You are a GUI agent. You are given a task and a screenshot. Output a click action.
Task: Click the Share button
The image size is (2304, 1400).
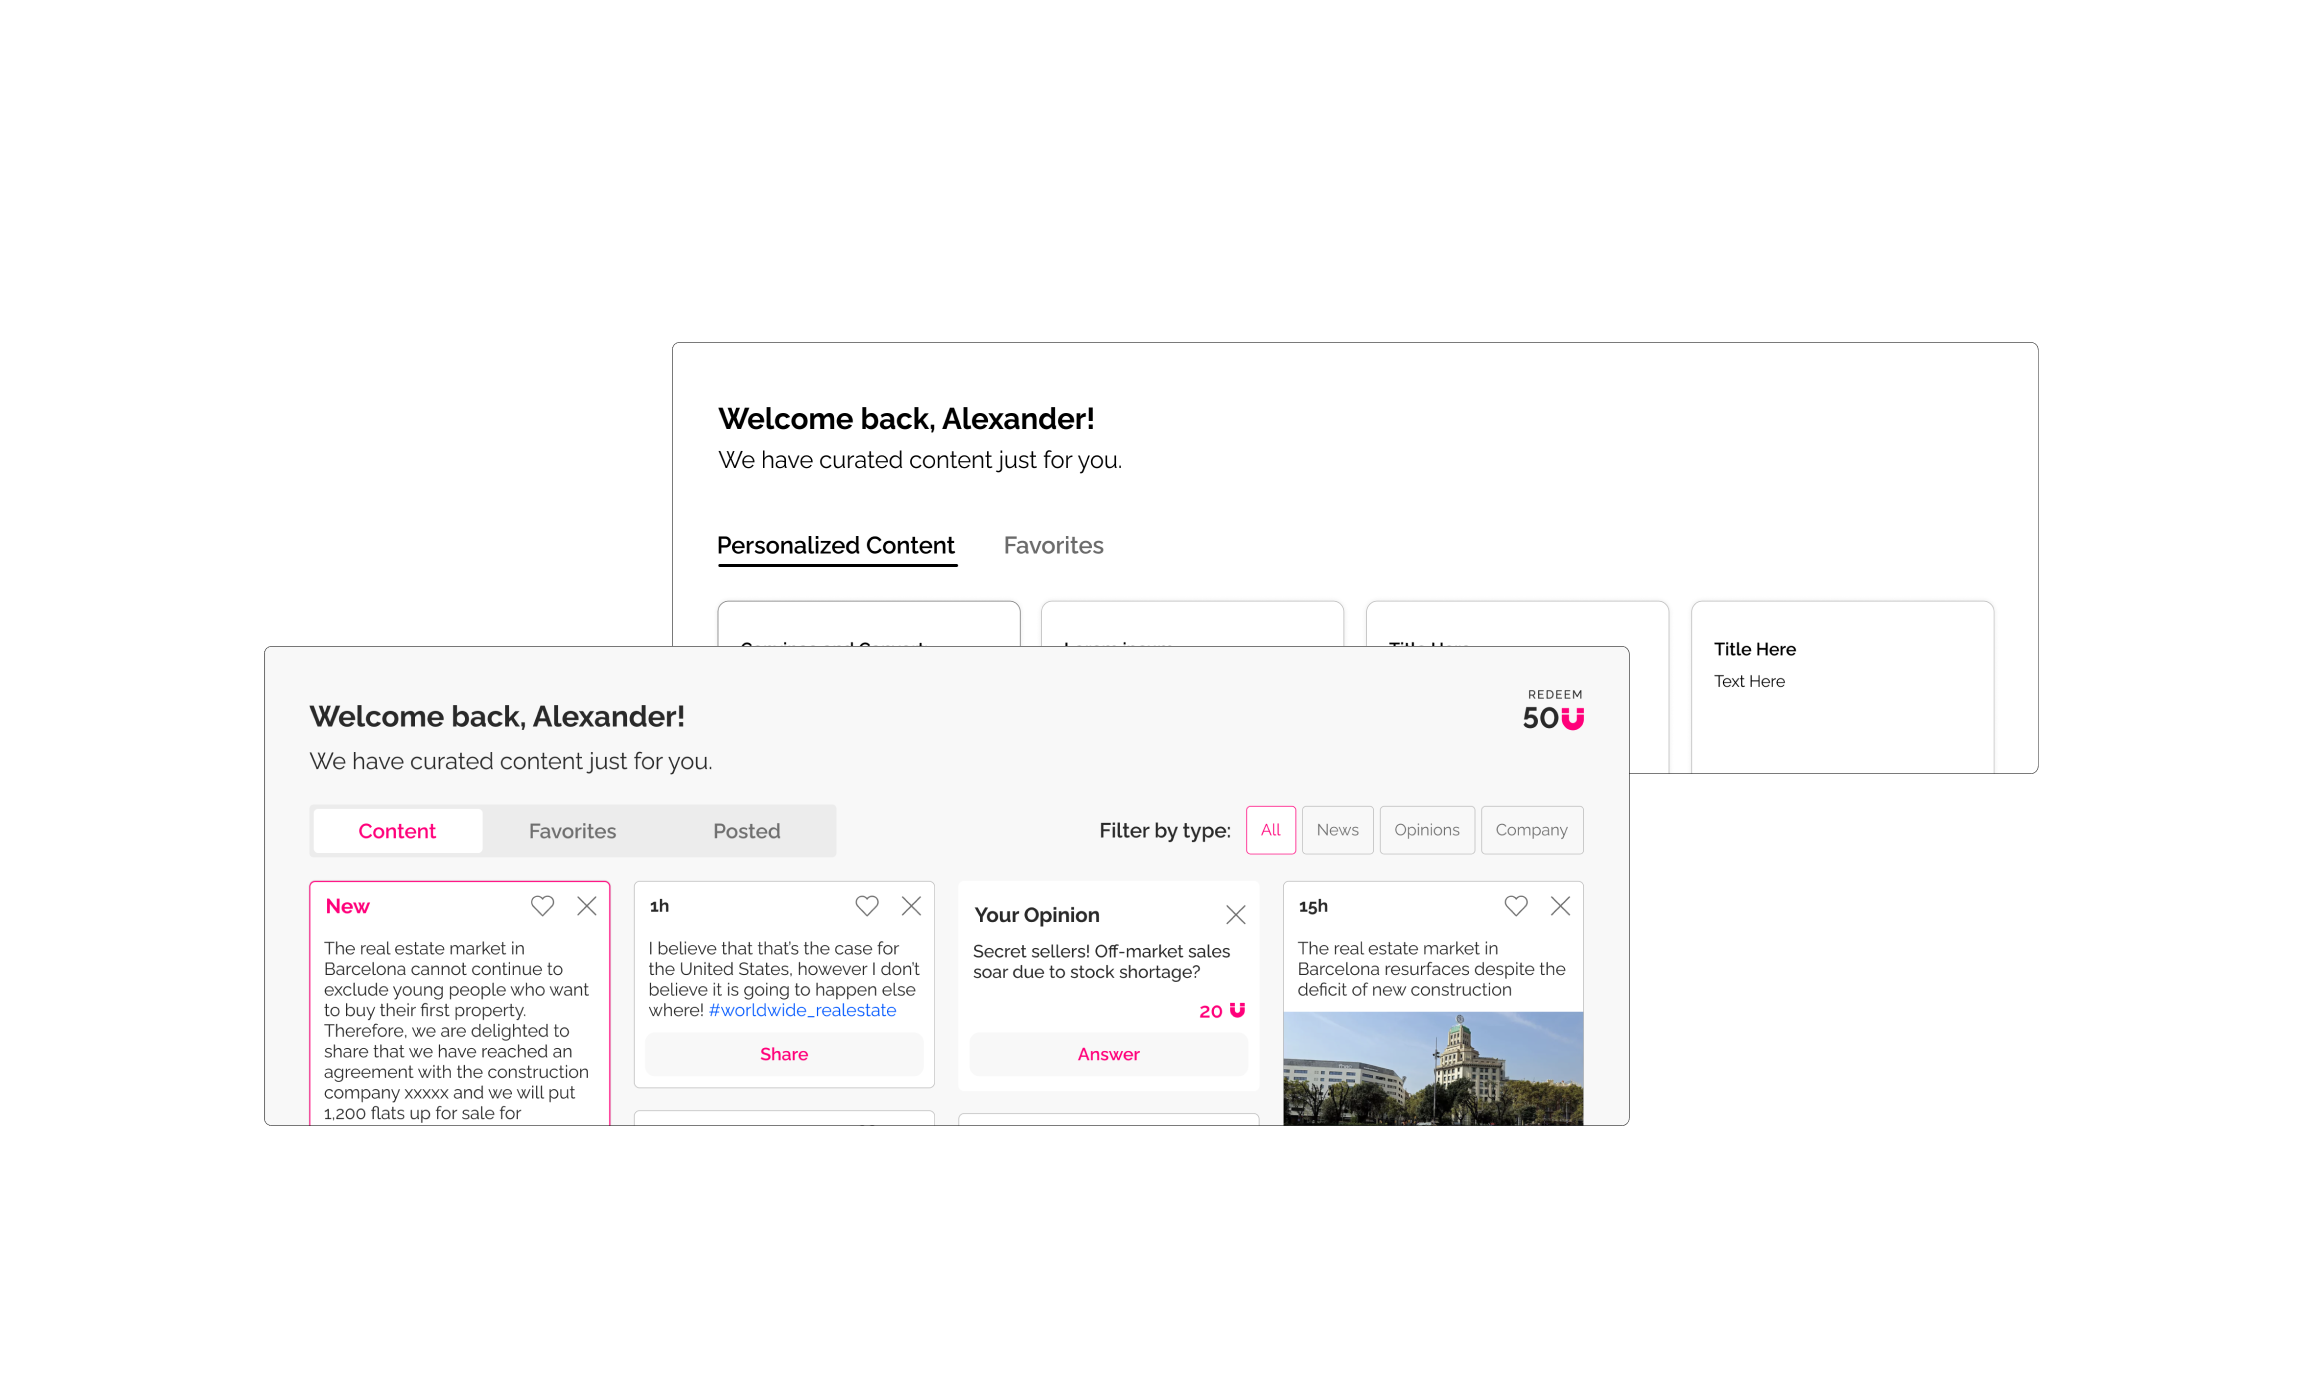pyautogui.click(x=784, y=1054)
